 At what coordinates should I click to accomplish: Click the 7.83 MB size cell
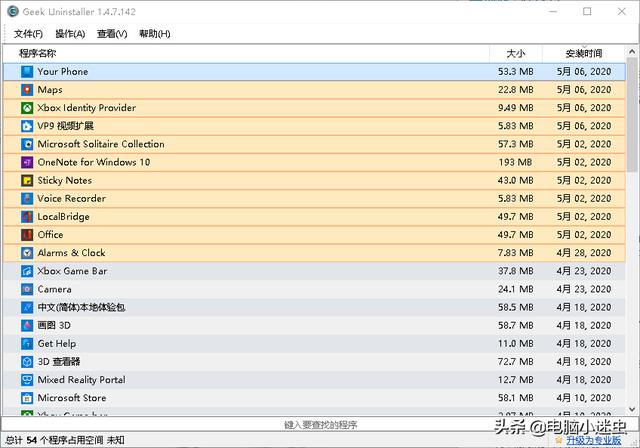[516, 253]
